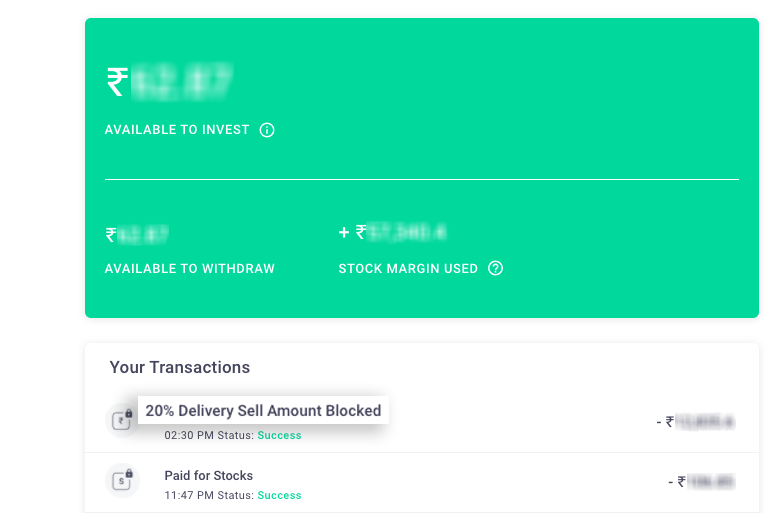Open help icon next to Stock Margin Used

(495, 268)
